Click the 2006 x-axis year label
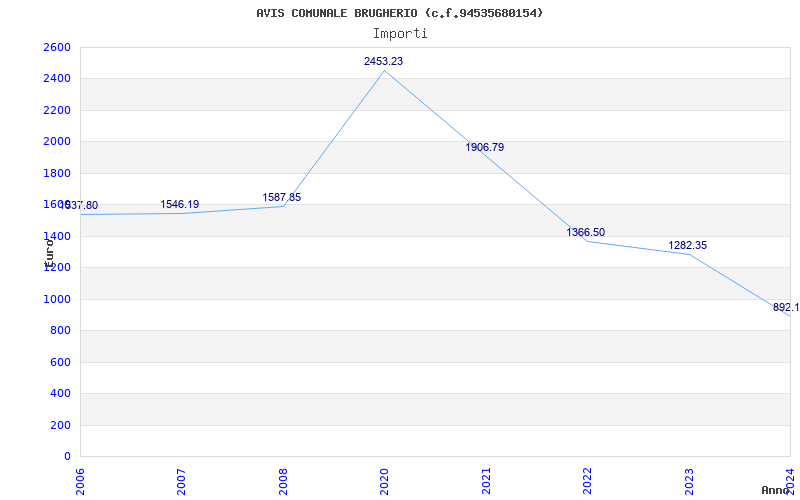The height and width of the screenshot is (500, 800). tap(80, 481)
